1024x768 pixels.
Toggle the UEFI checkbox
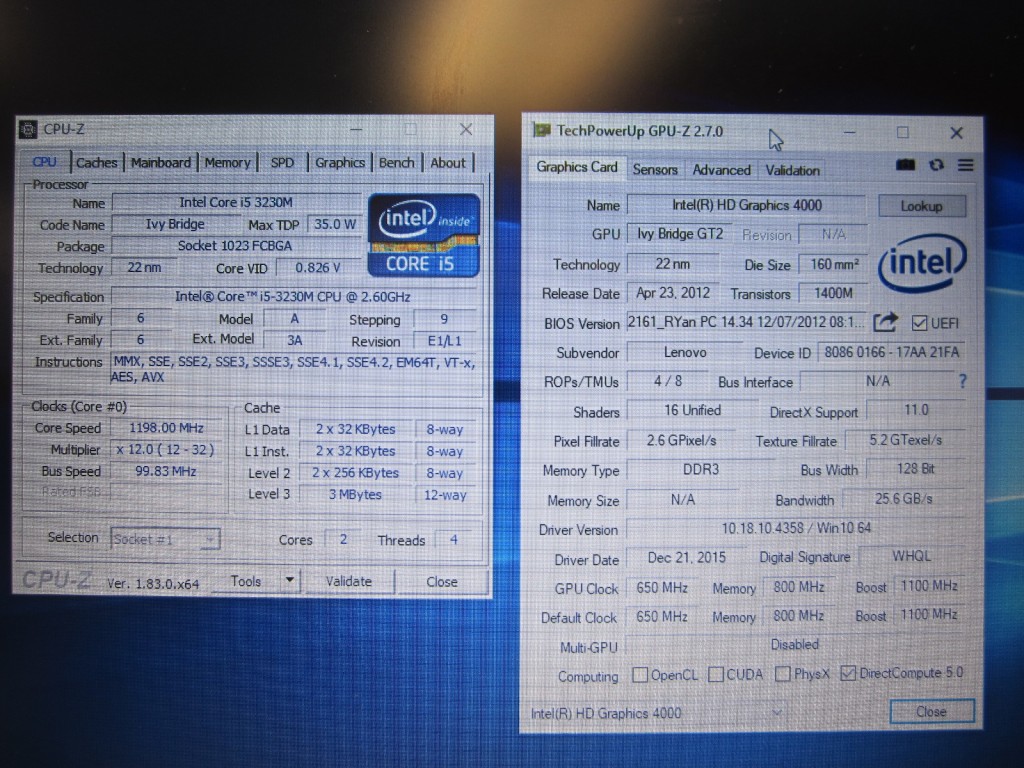(919, 323)
